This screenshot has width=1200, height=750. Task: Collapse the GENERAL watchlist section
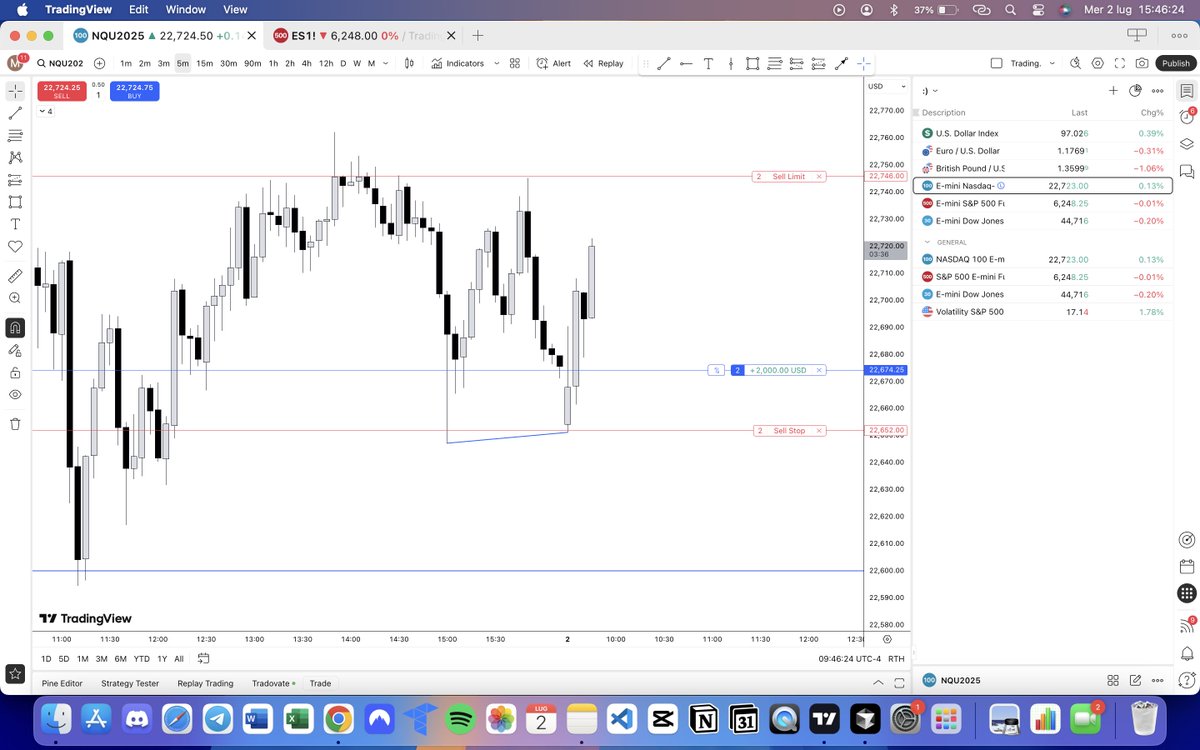927,242
